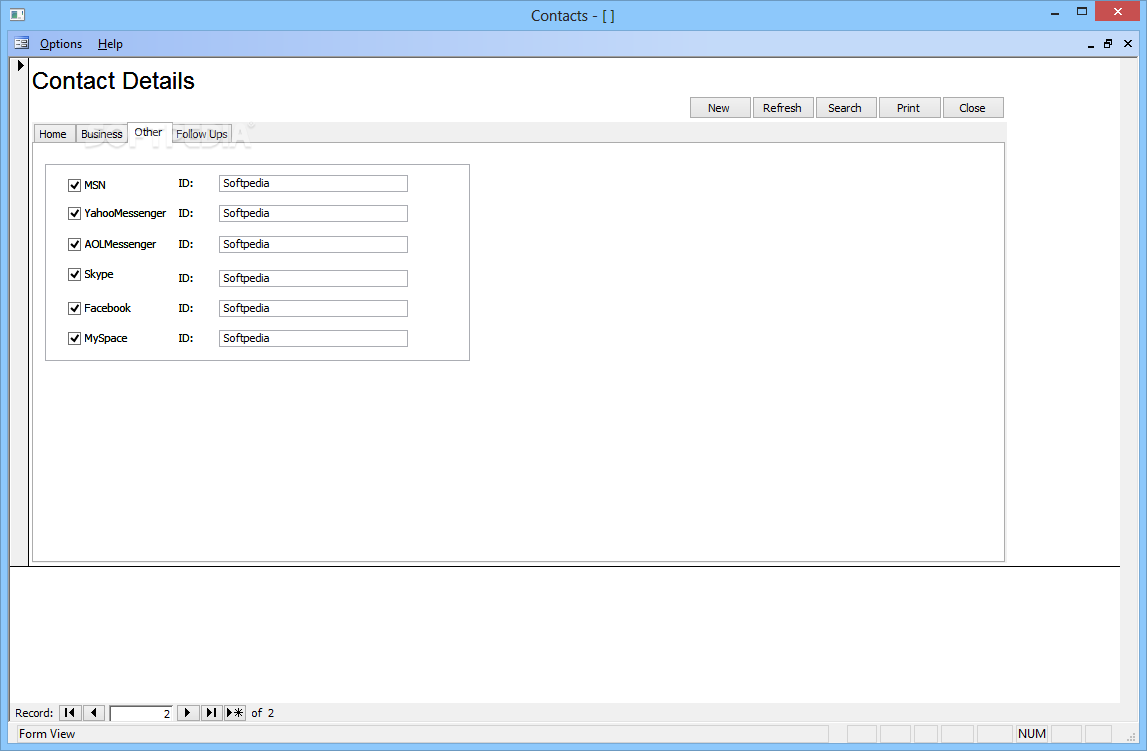The image size is (1147, 751).
Task: Maximize the Contacts application window
Action: click(x=1082, y=12)
